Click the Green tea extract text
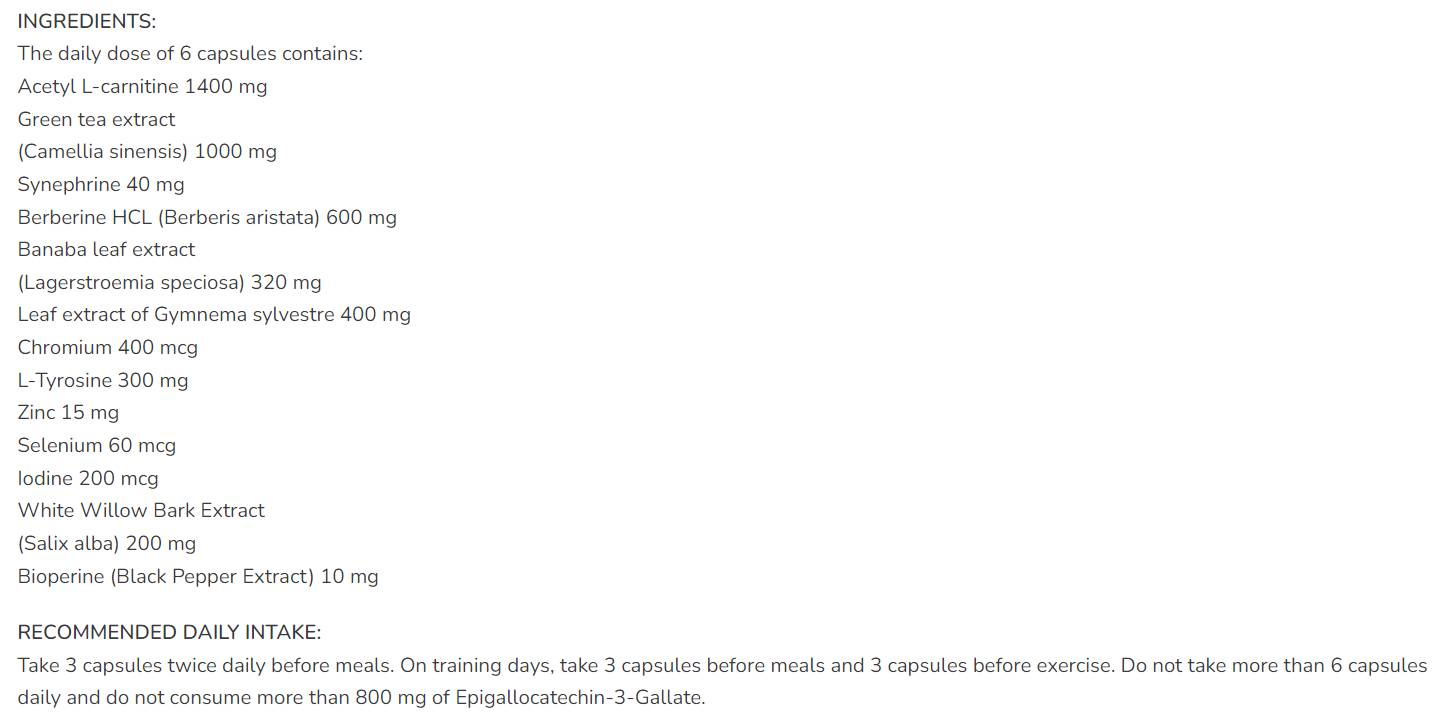1438x723 pixels. tap(96, 119)
